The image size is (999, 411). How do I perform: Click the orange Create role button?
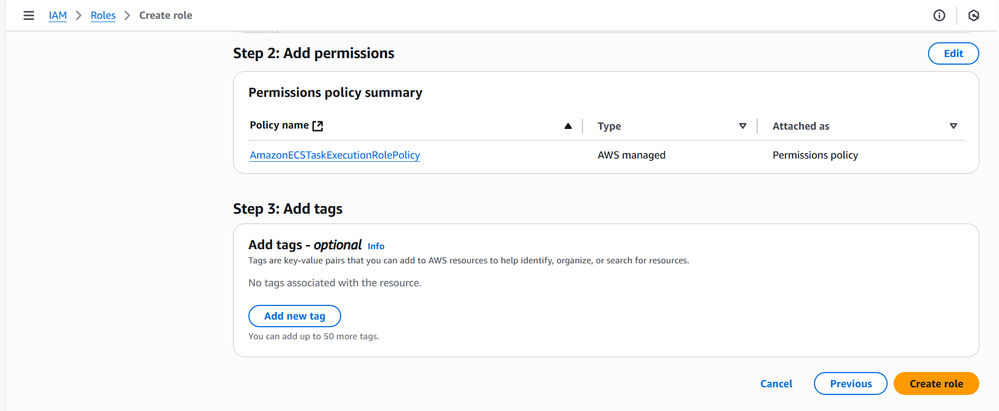point(936,384)
